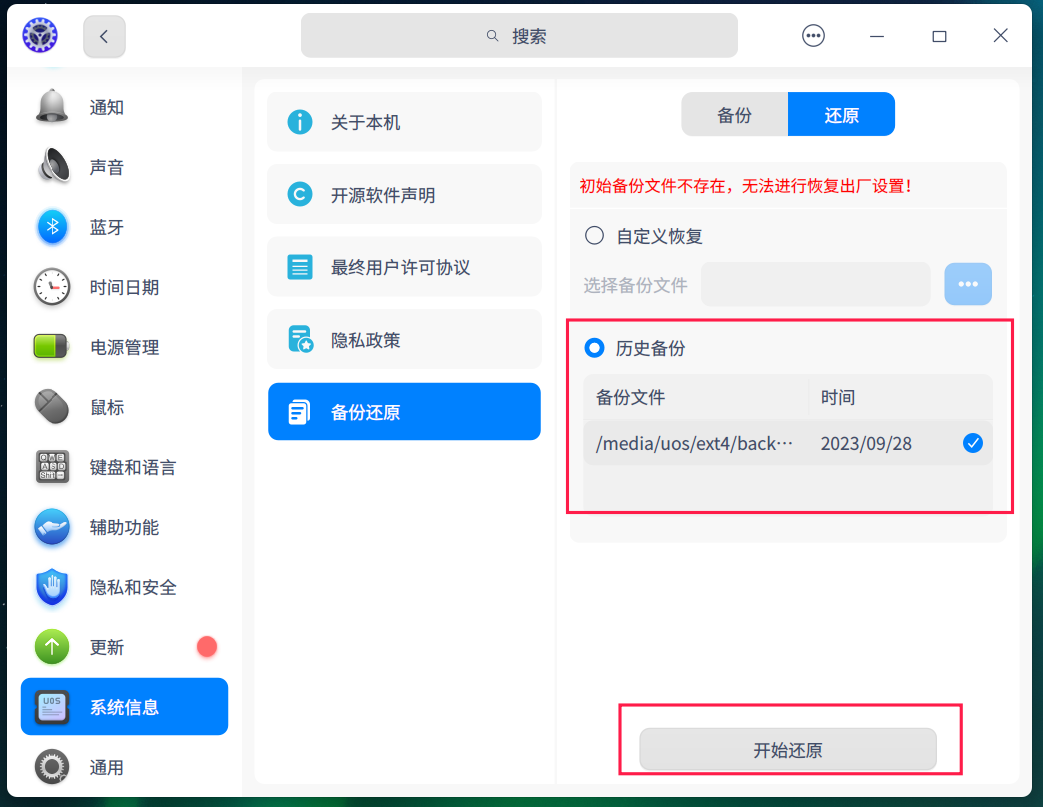
Task: Open the 时间日期 settings label
Action: [124, 287]
